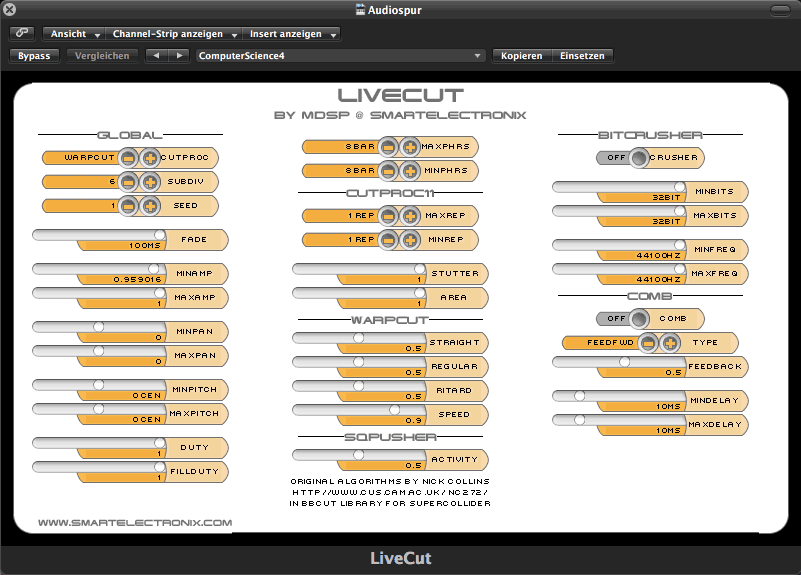This screenshot has height=575, width=801.
Task: Adjust the MAXFREQ slider knob
Action: [x=680, y=269]
